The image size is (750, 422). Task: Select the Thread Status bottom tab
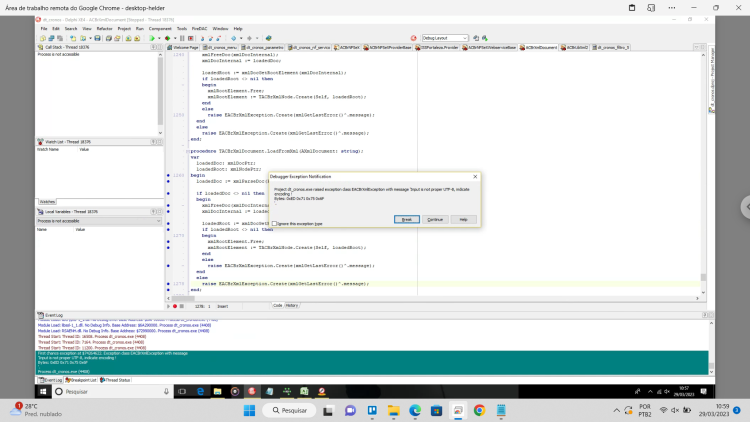pos(115,380)
